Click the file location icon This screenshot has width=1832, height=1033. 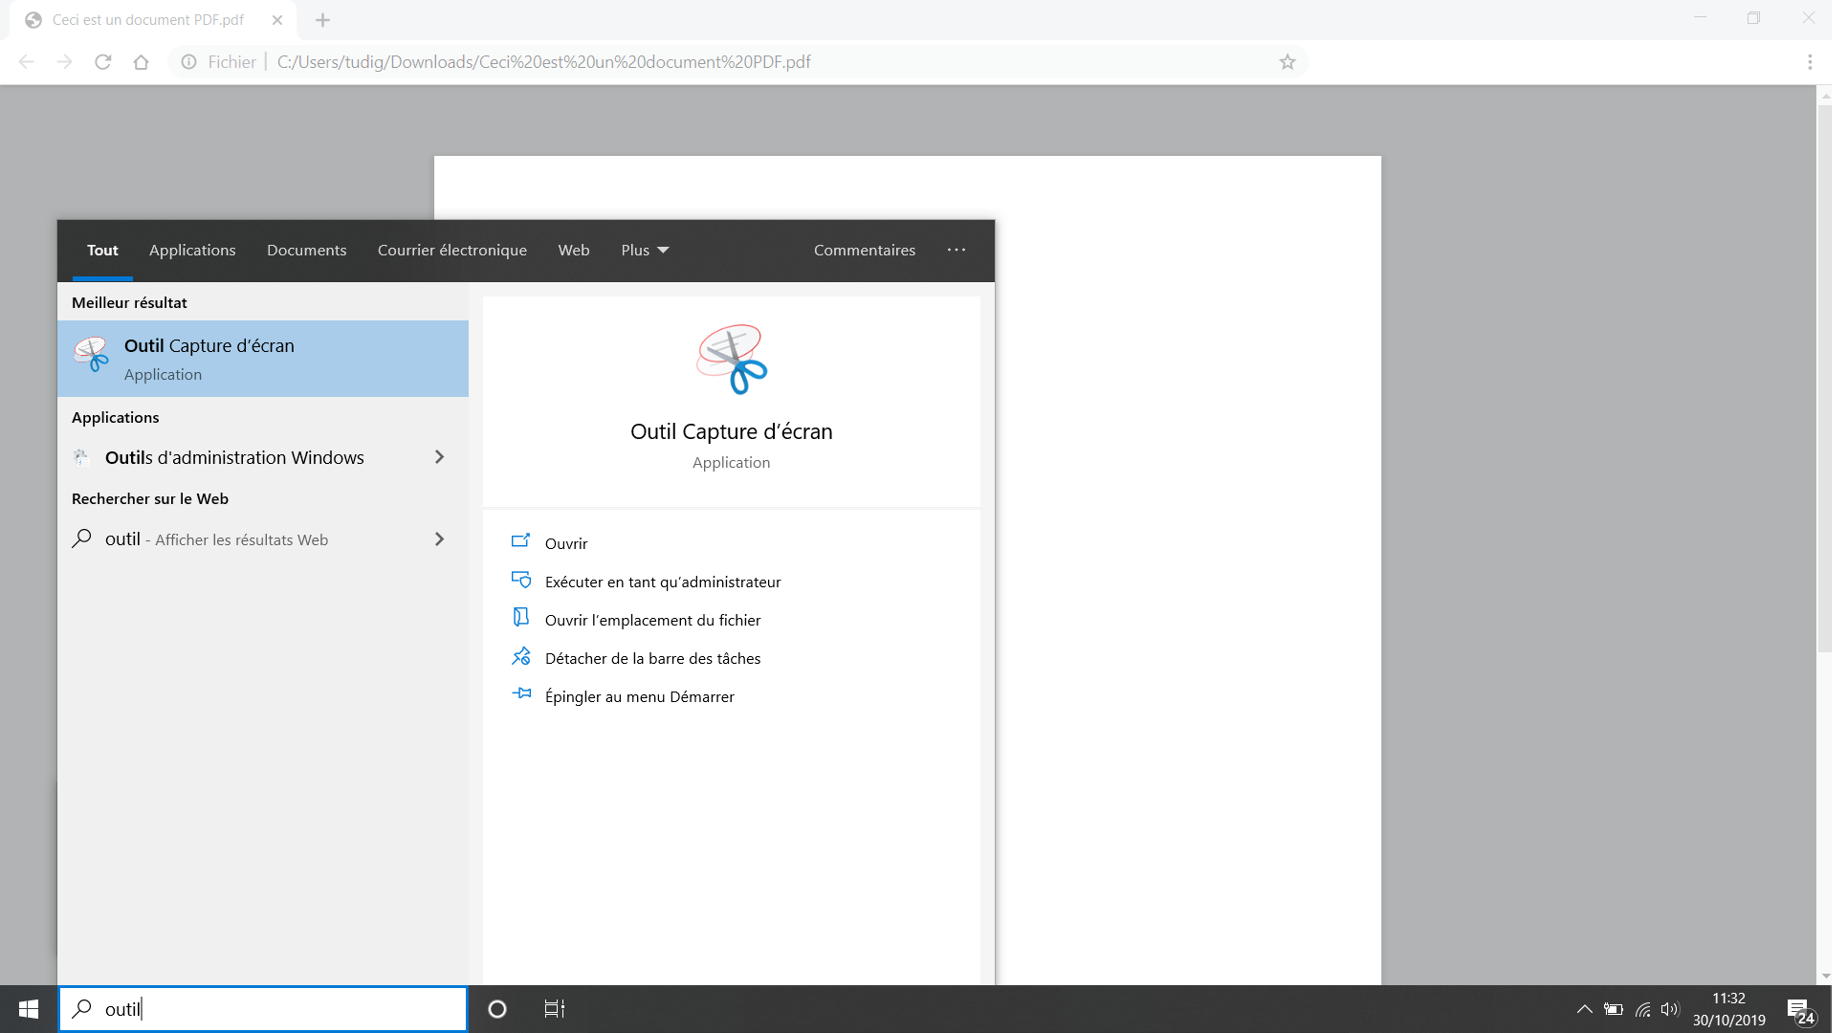(521, 618)
